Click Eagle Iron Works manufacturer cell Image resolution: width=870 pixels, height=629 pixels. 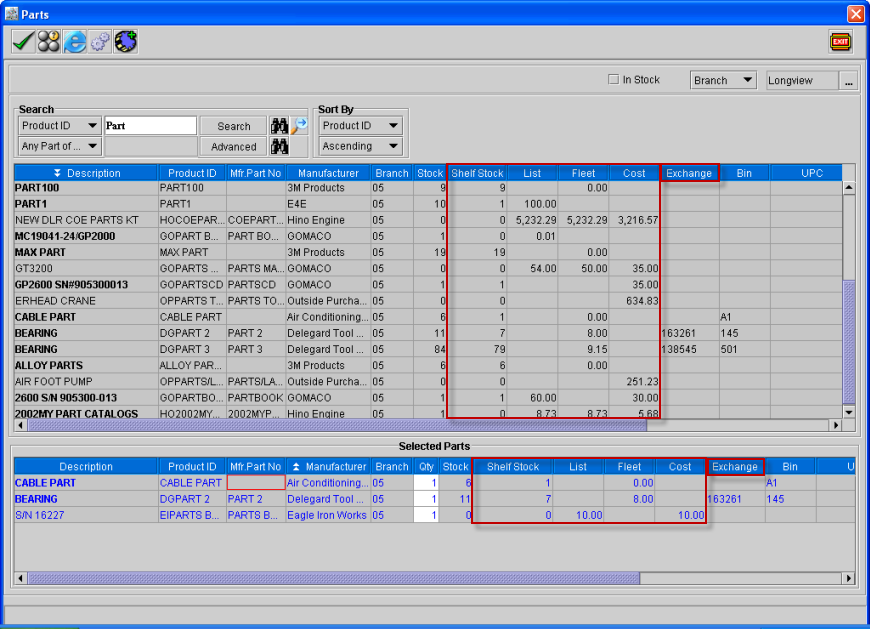click(x=328, y=515)
